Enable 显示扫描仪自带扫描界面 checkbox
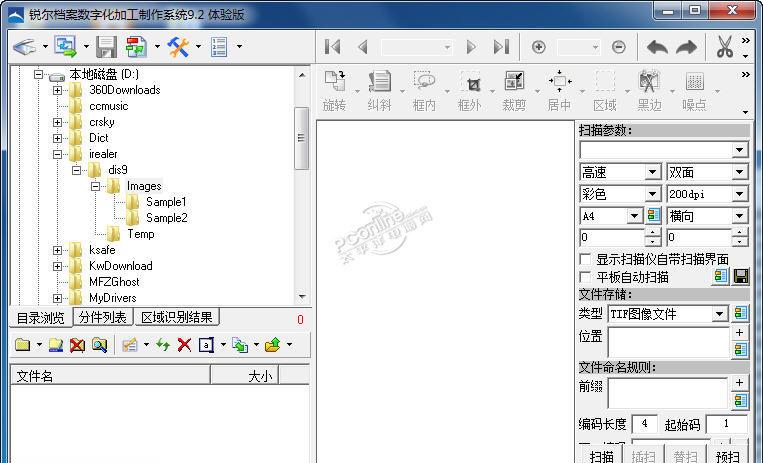 (586, 259)
